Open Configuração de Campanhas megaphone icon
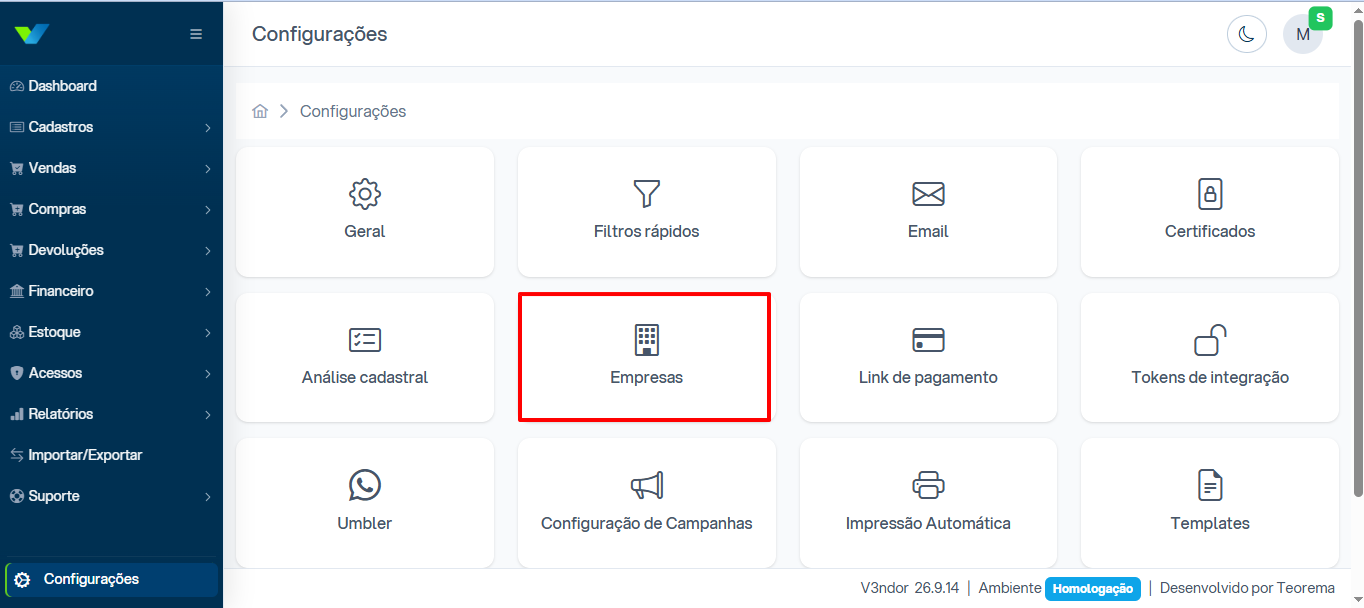Image resolution: width=1364 pixels, height=608 pixels. [647, 486]
